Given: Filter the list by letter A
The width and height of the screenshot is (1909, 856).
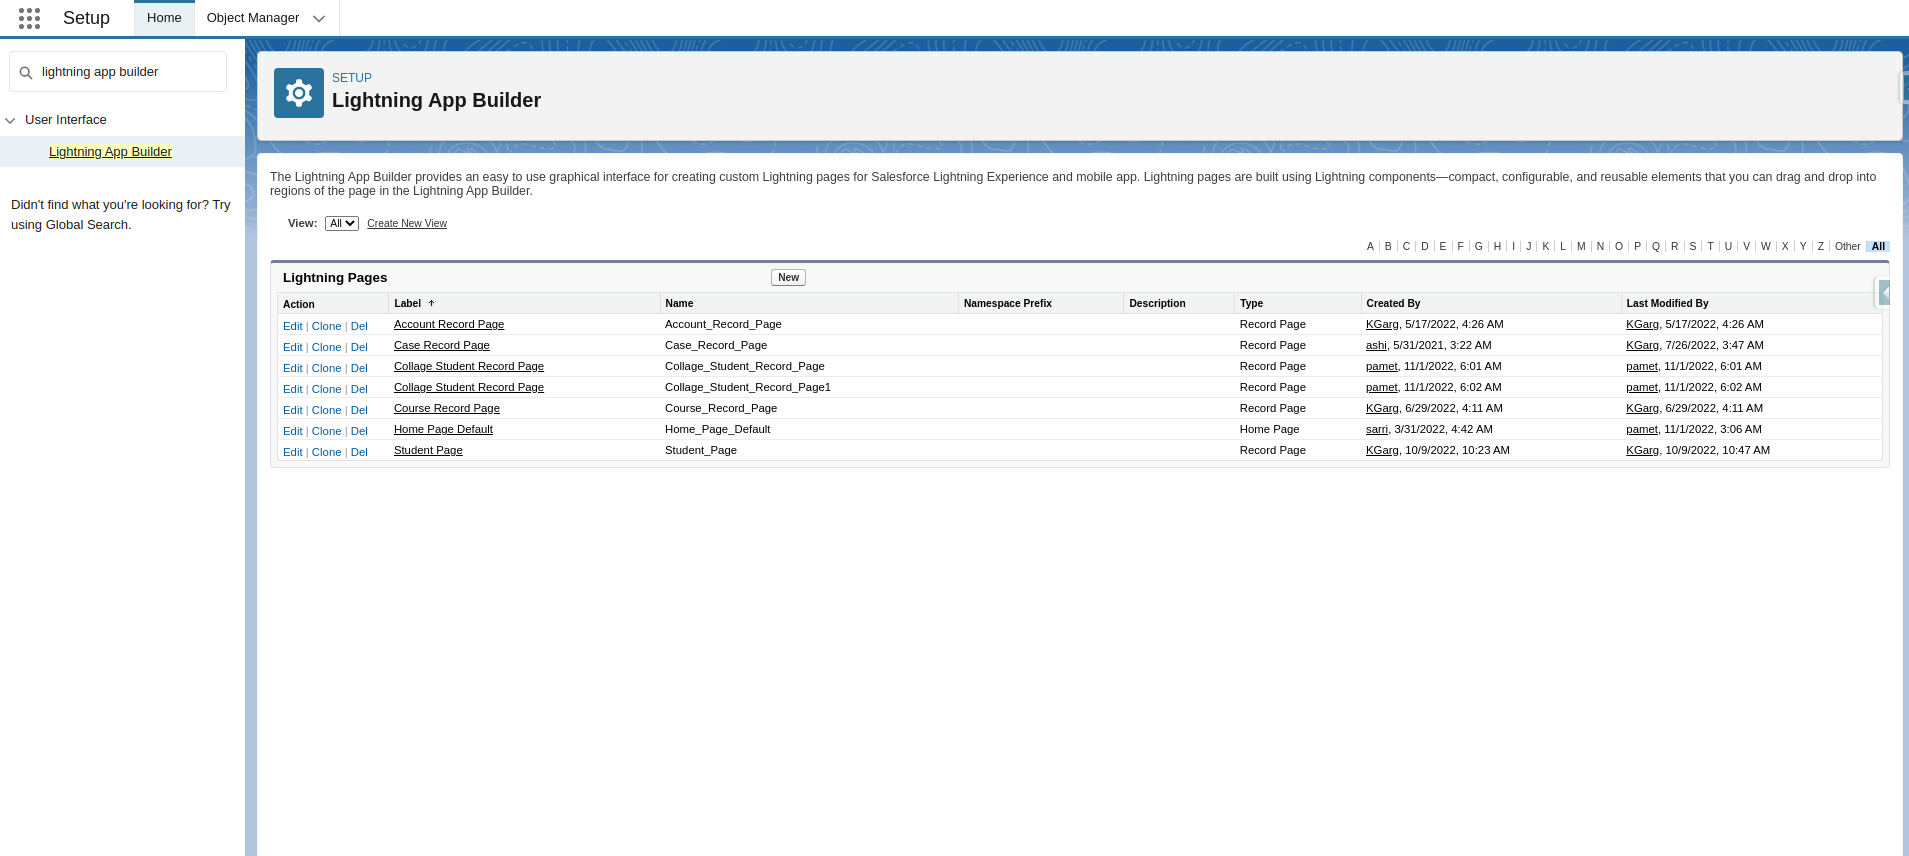Looking at the screenshot, I should pos(1370,246).
